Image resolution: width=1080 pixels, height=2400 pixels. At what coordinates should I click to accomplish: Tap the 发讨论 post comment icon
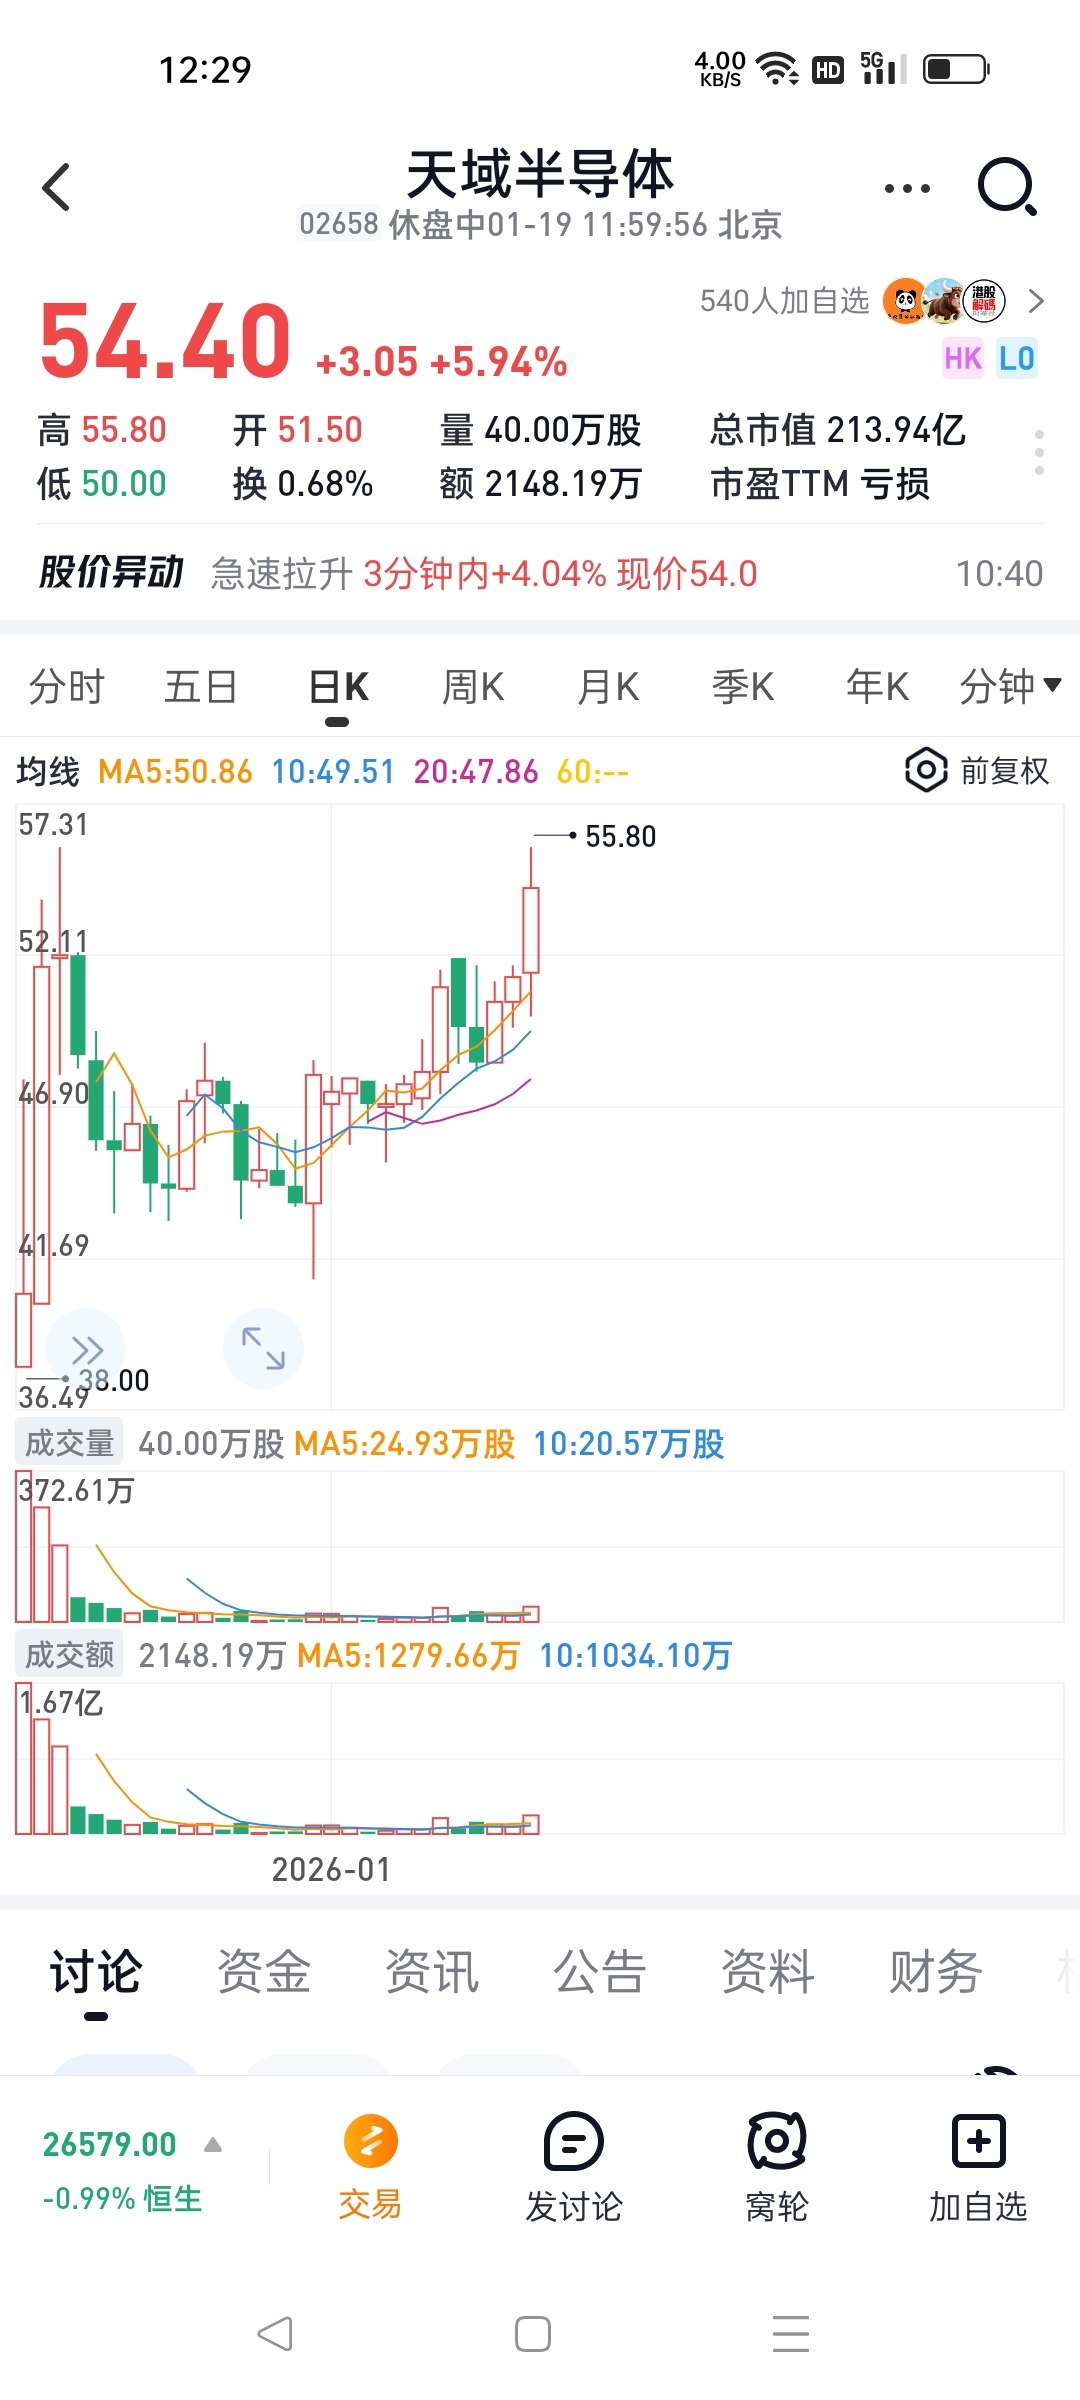[574, 2141]
